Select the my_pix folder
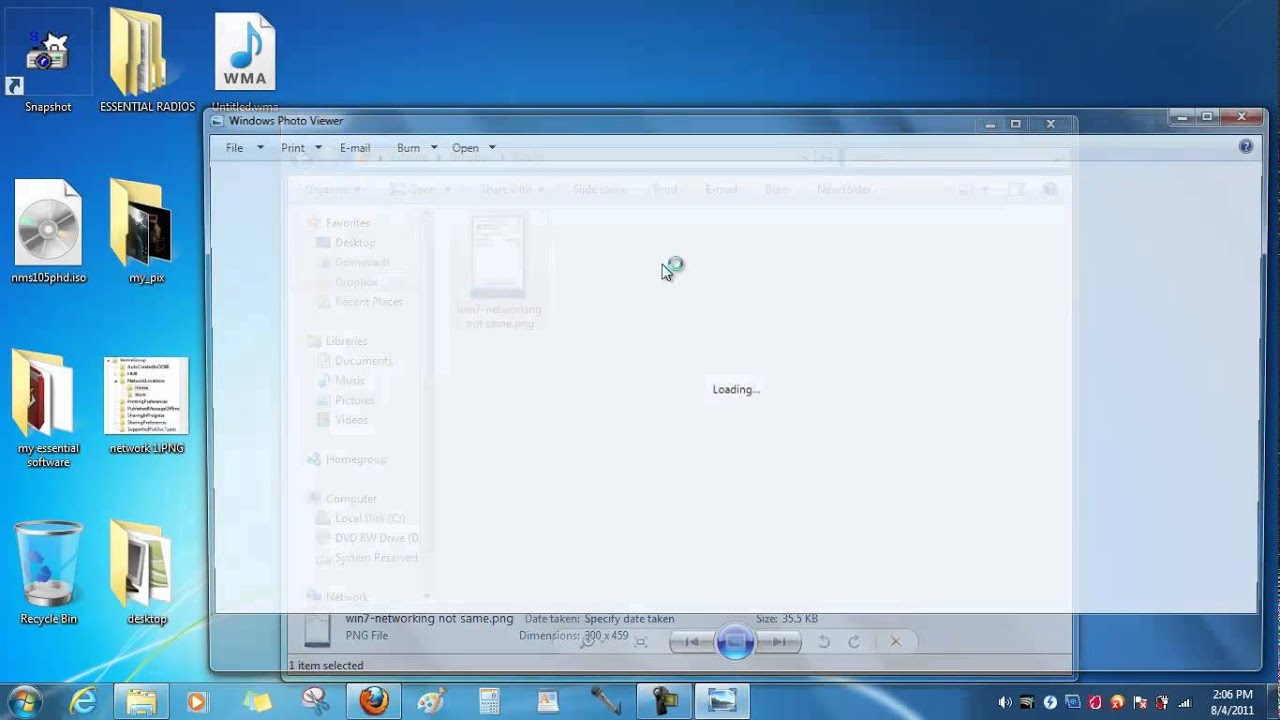 pos(146,232)
